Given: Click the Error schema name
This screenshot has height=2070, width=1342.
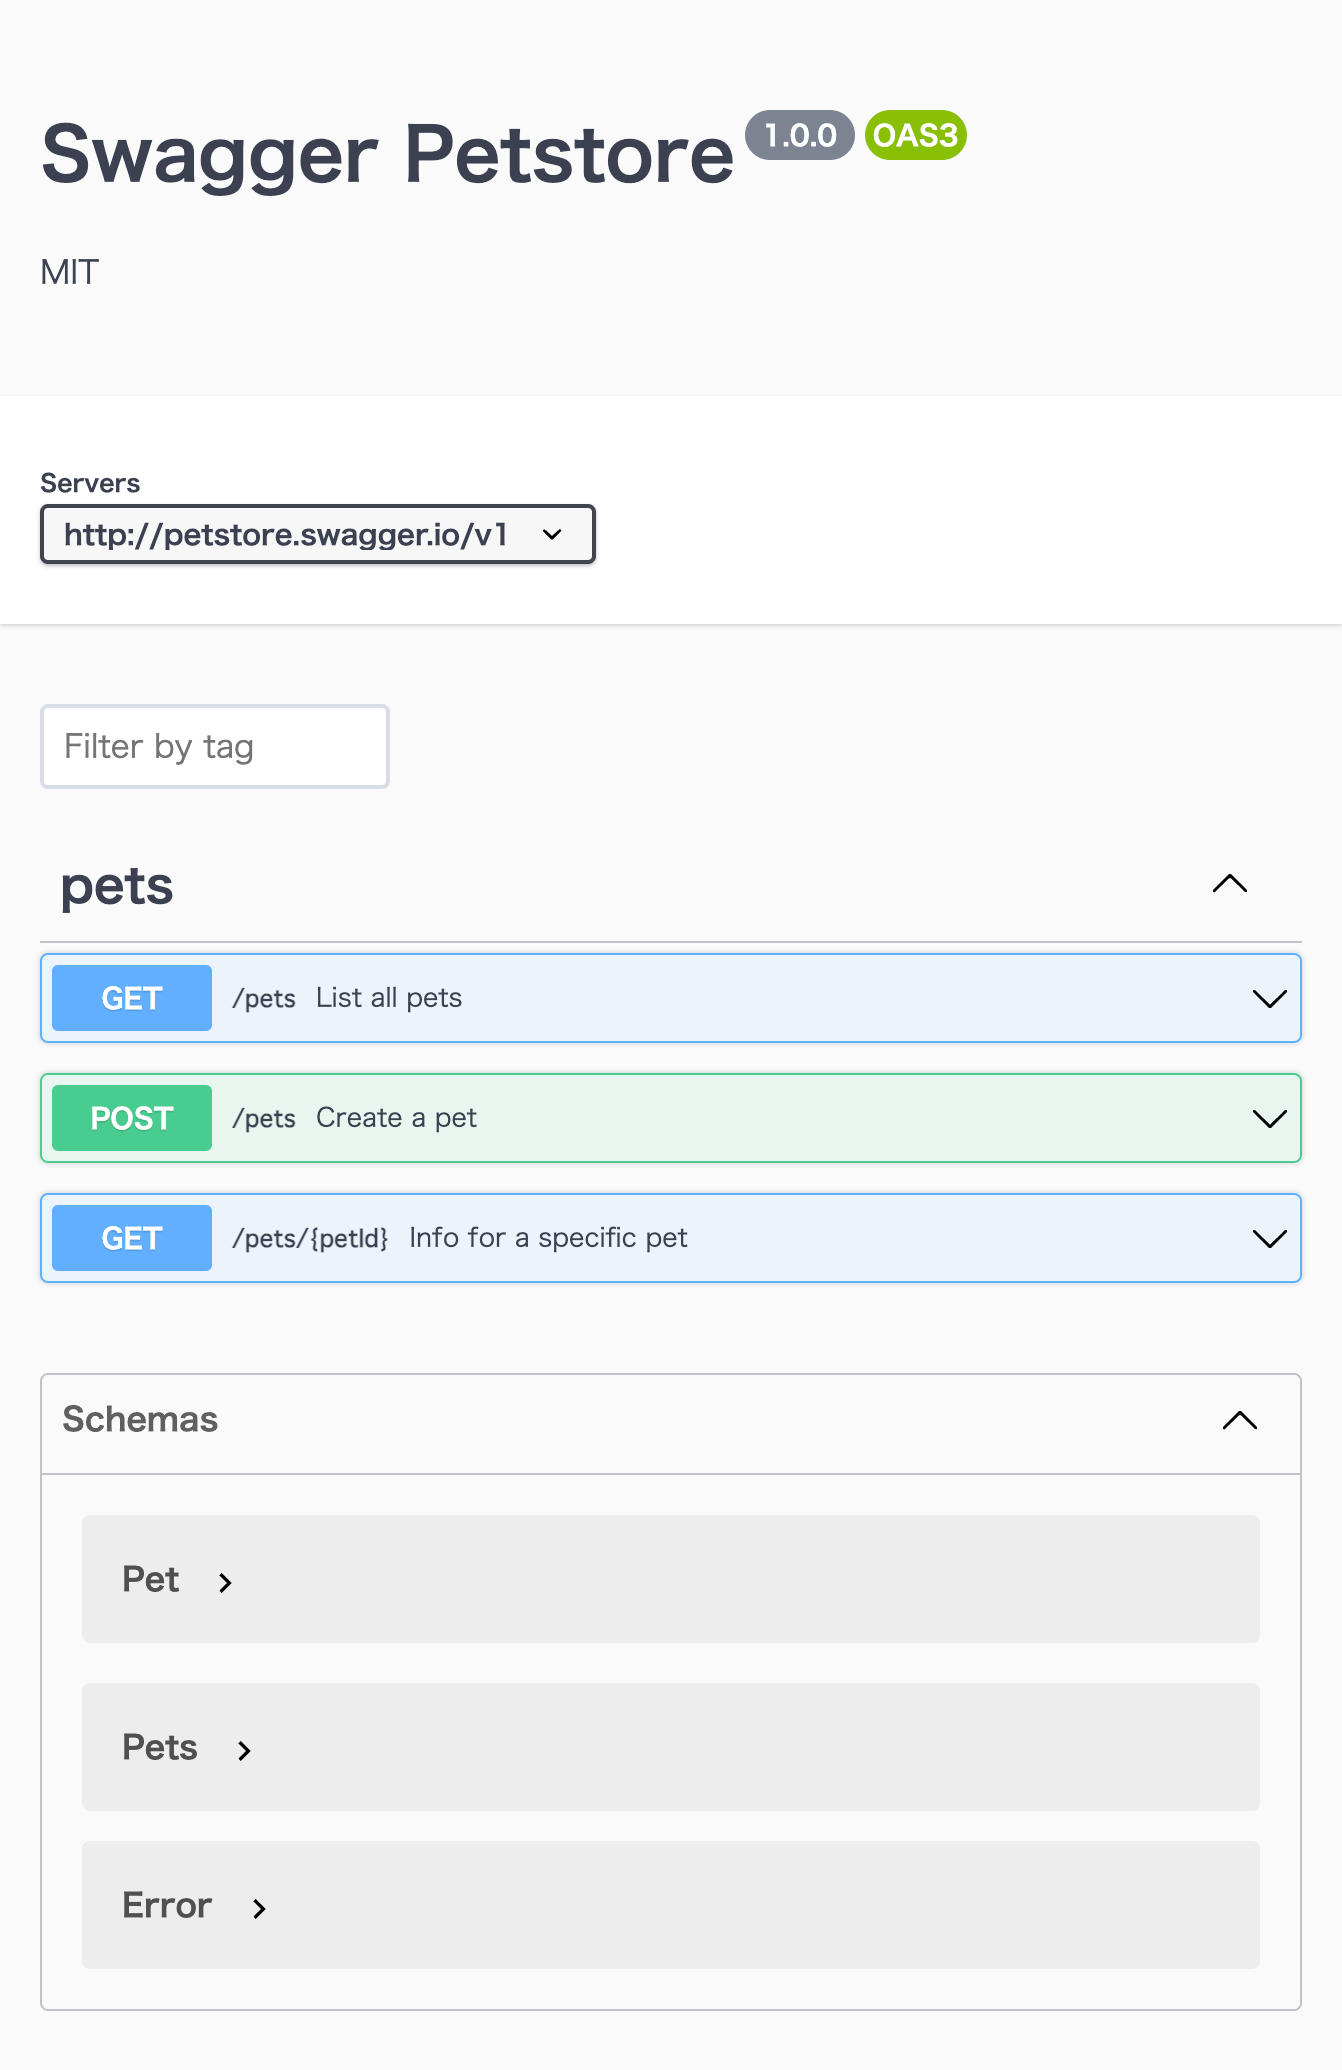Looking at the screenshot, I should pos(167,1905).
